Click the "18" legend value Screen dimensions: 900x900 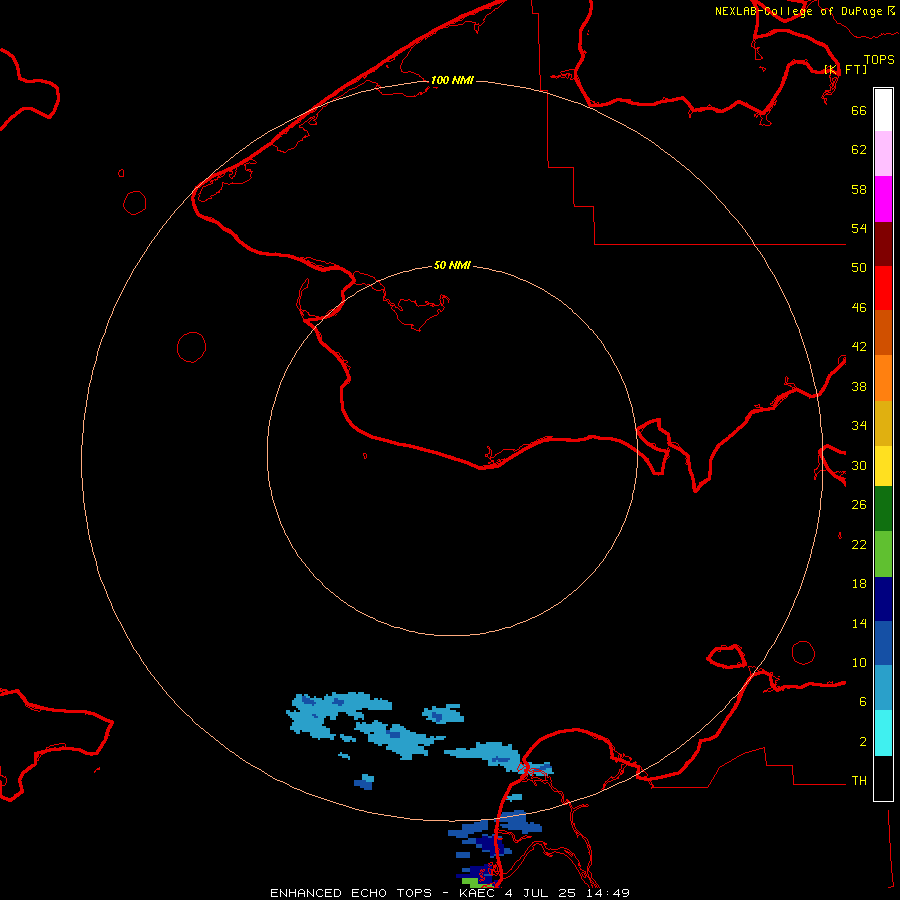coord(859,584)
